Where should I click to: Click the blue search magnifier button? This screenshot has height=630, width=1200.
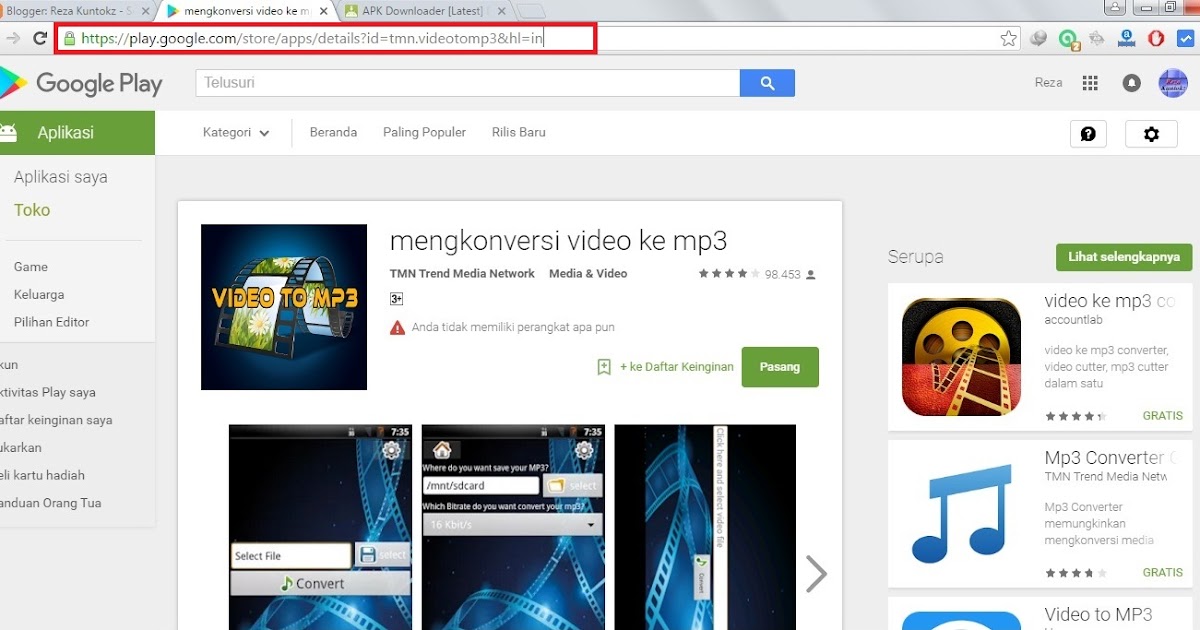point(767,83)
